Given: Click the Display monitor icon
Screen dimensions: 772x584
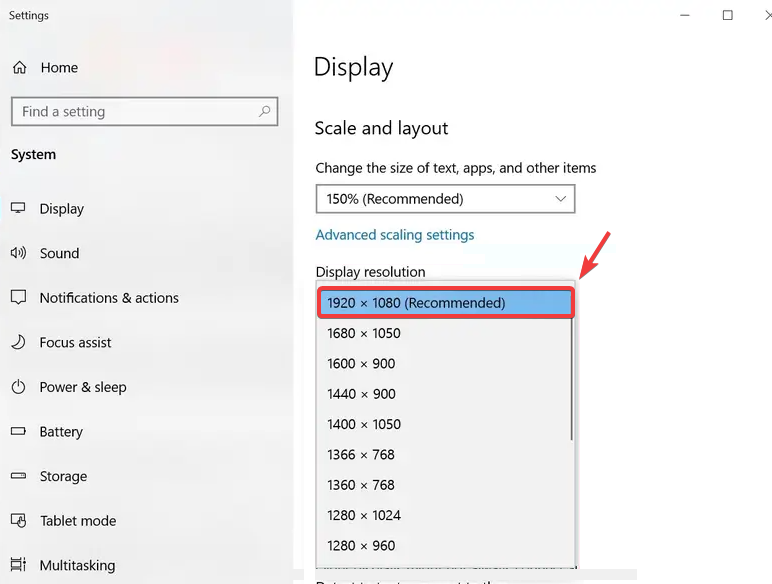Looking at the screenshot, I should point(18,208).
